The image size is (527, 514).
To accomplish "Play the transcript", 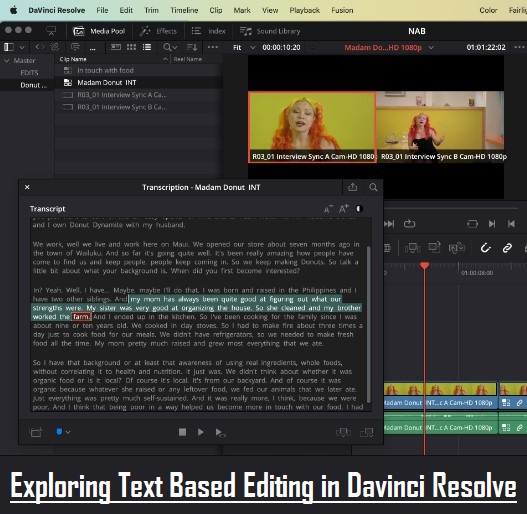I will pos(201,432).
